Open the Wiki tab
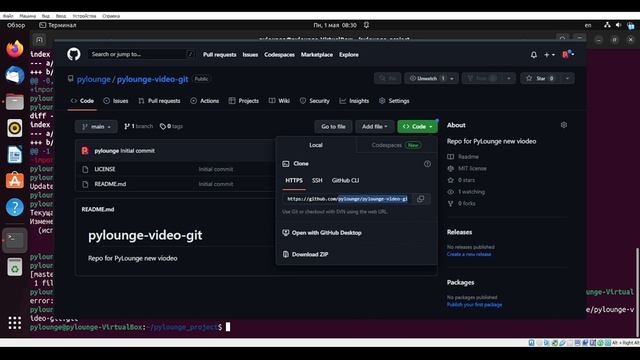 pyautogui.click(x=279, y=101)
